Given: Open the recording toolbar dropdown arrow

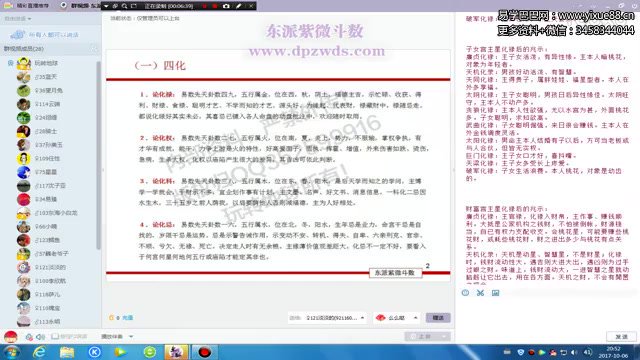Looking at the screenshot, I should click(x=106, y=6).
